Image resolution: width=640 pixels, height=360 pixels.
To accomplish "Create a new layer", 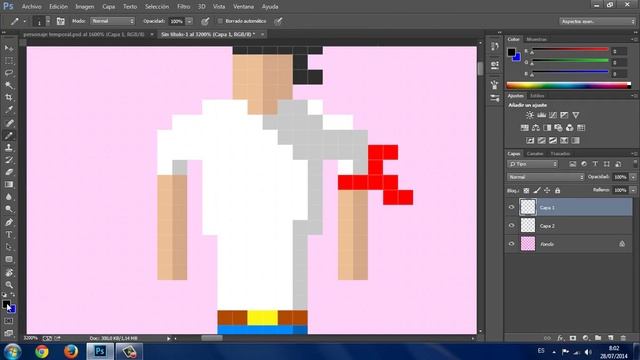I will coord(611,338).
